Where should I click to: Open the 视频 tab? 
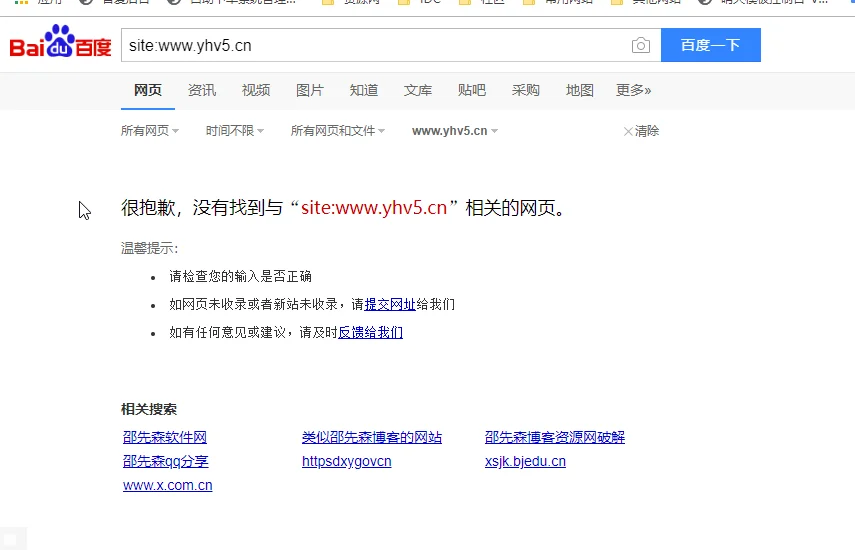click(x=256, y=90)
